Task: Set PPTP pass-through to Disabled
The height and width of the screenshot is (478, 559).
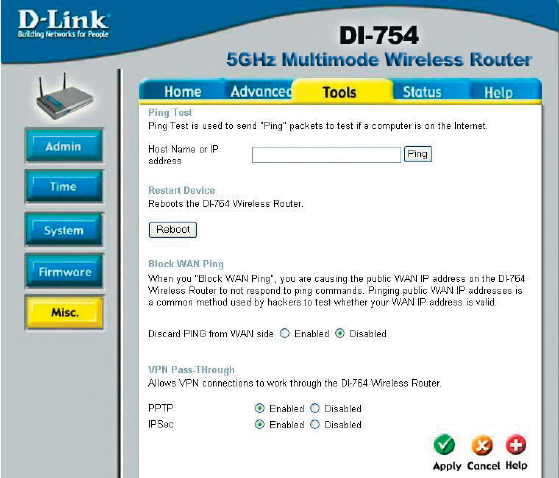Action: (314, 408)
